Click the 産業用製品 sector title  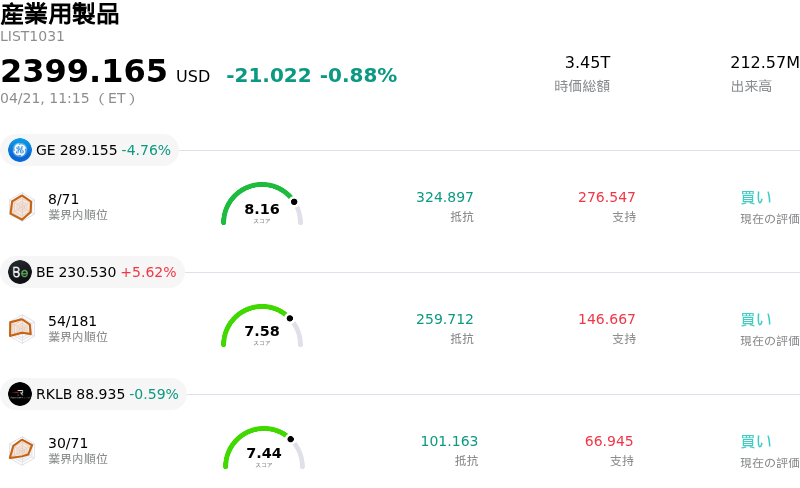60,14
